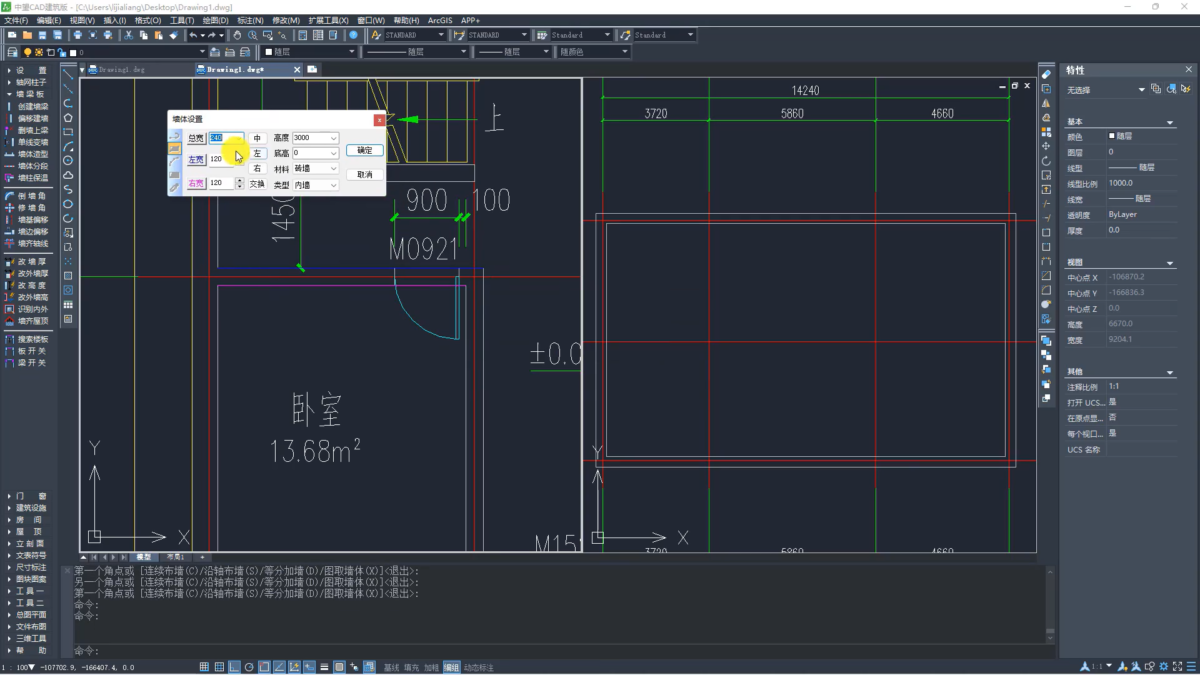Open the 文件(F) menu

point(17,20)
